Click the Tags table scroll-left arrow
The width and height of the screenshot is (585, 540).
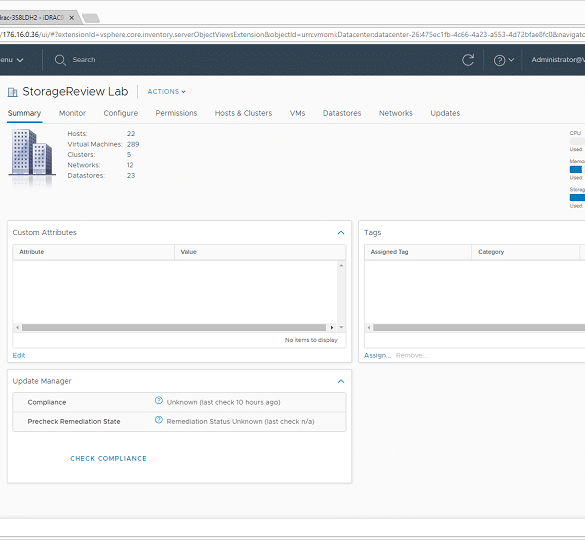coord(369,327)
